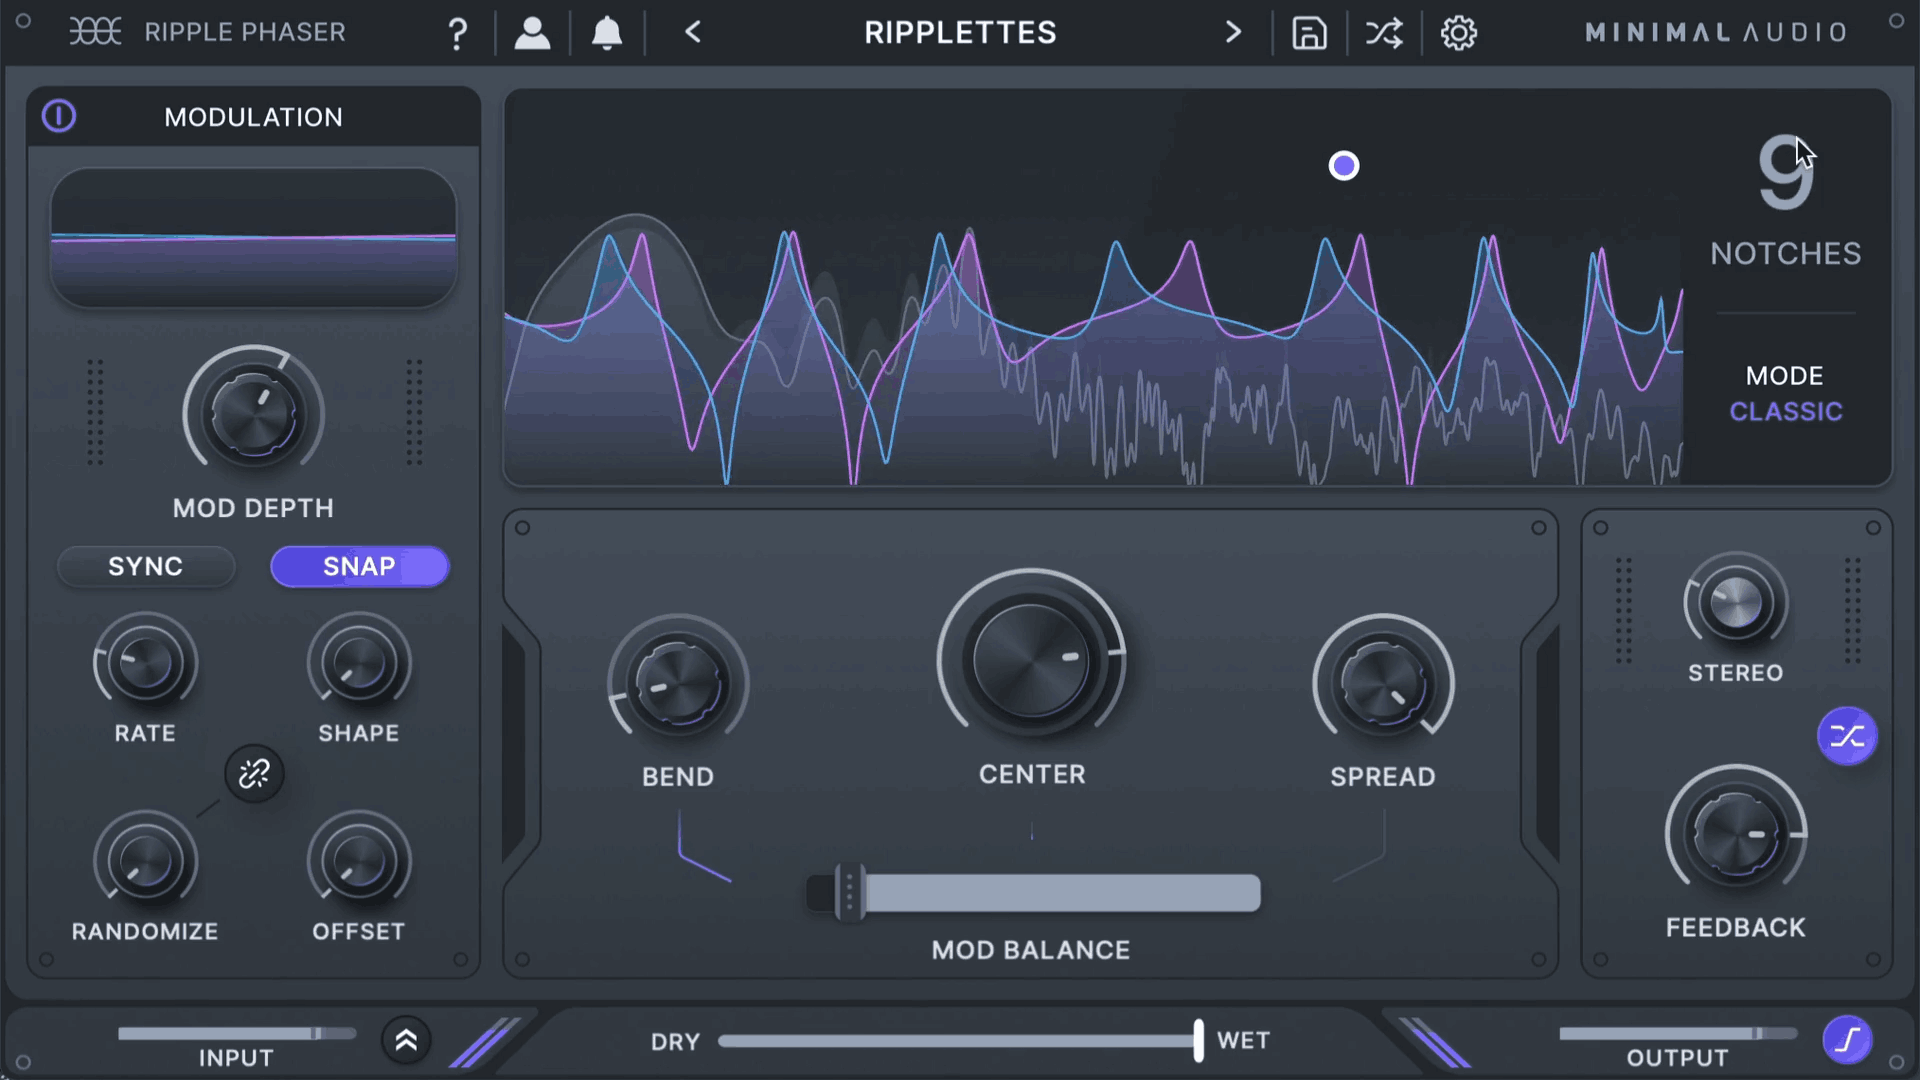Click the OUTPUT level slider

coord(1678,1034)
